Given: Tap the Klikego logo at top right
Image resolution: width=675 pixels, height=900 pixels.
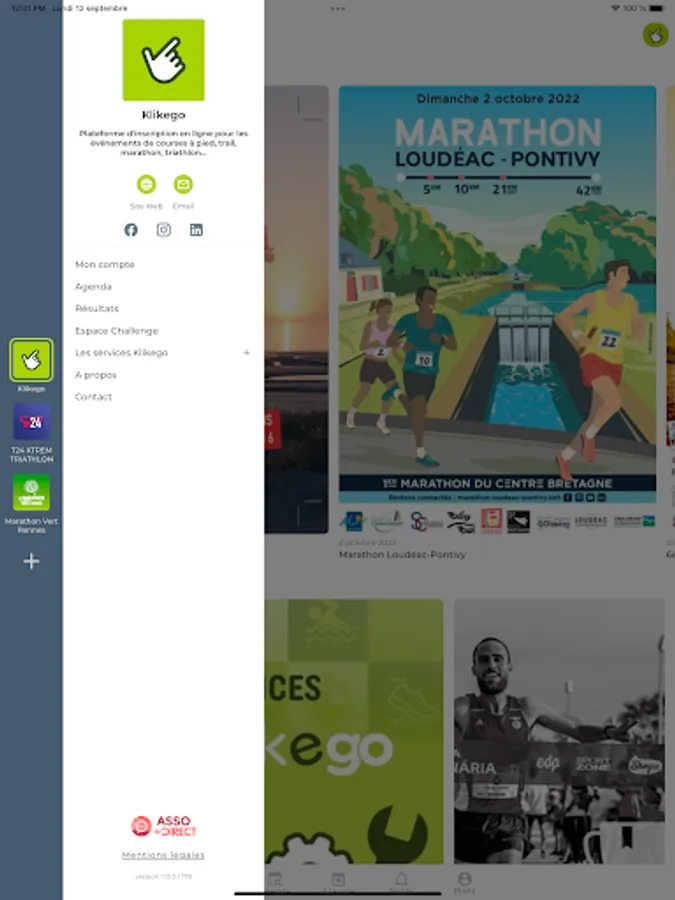Looking at the screenshot, I should 655,35.
